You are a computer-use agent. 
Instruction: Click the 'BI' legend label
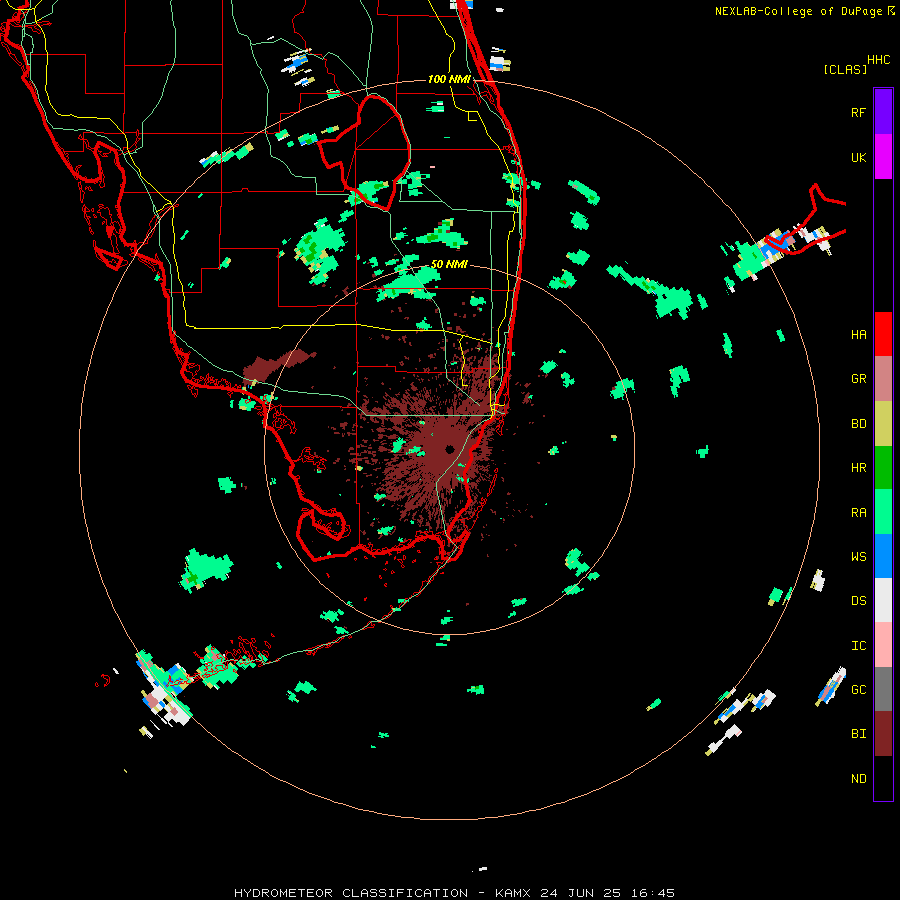tap(858, 734)
